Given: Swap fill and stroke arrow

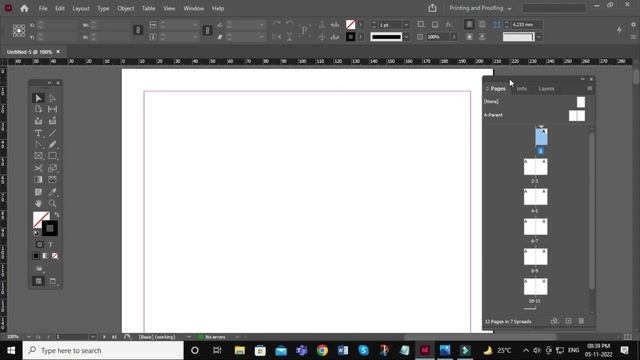Looking at the screenshot, I should click(57, 215).
